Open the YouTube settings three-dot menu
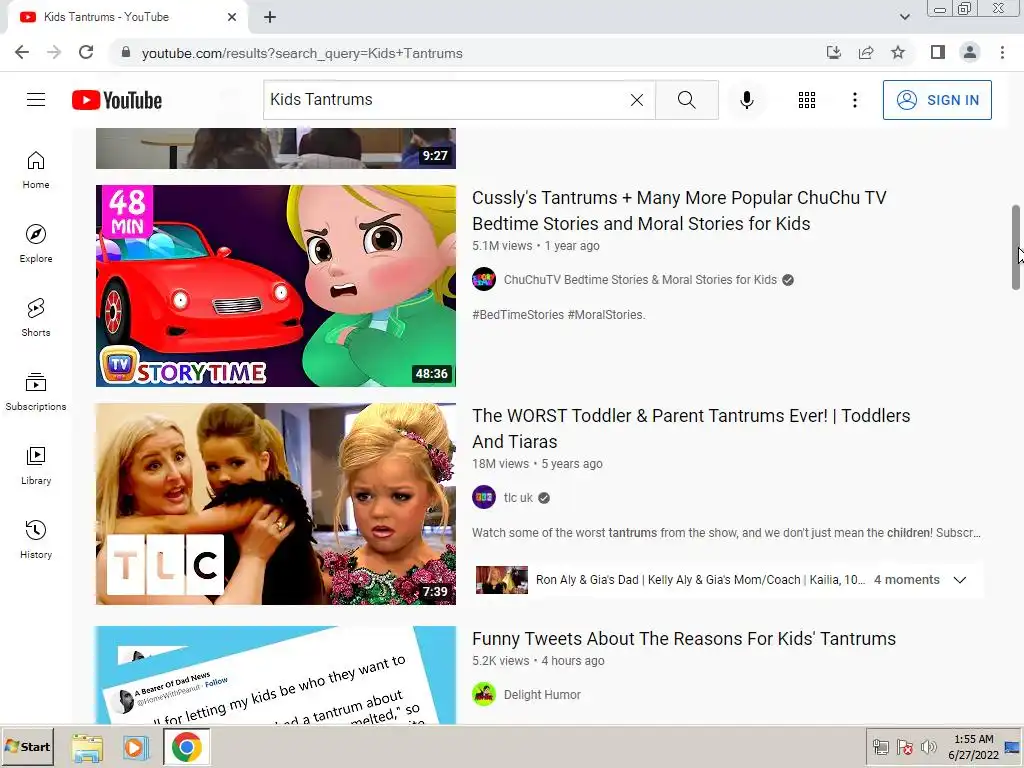 [x=855, y=100]
